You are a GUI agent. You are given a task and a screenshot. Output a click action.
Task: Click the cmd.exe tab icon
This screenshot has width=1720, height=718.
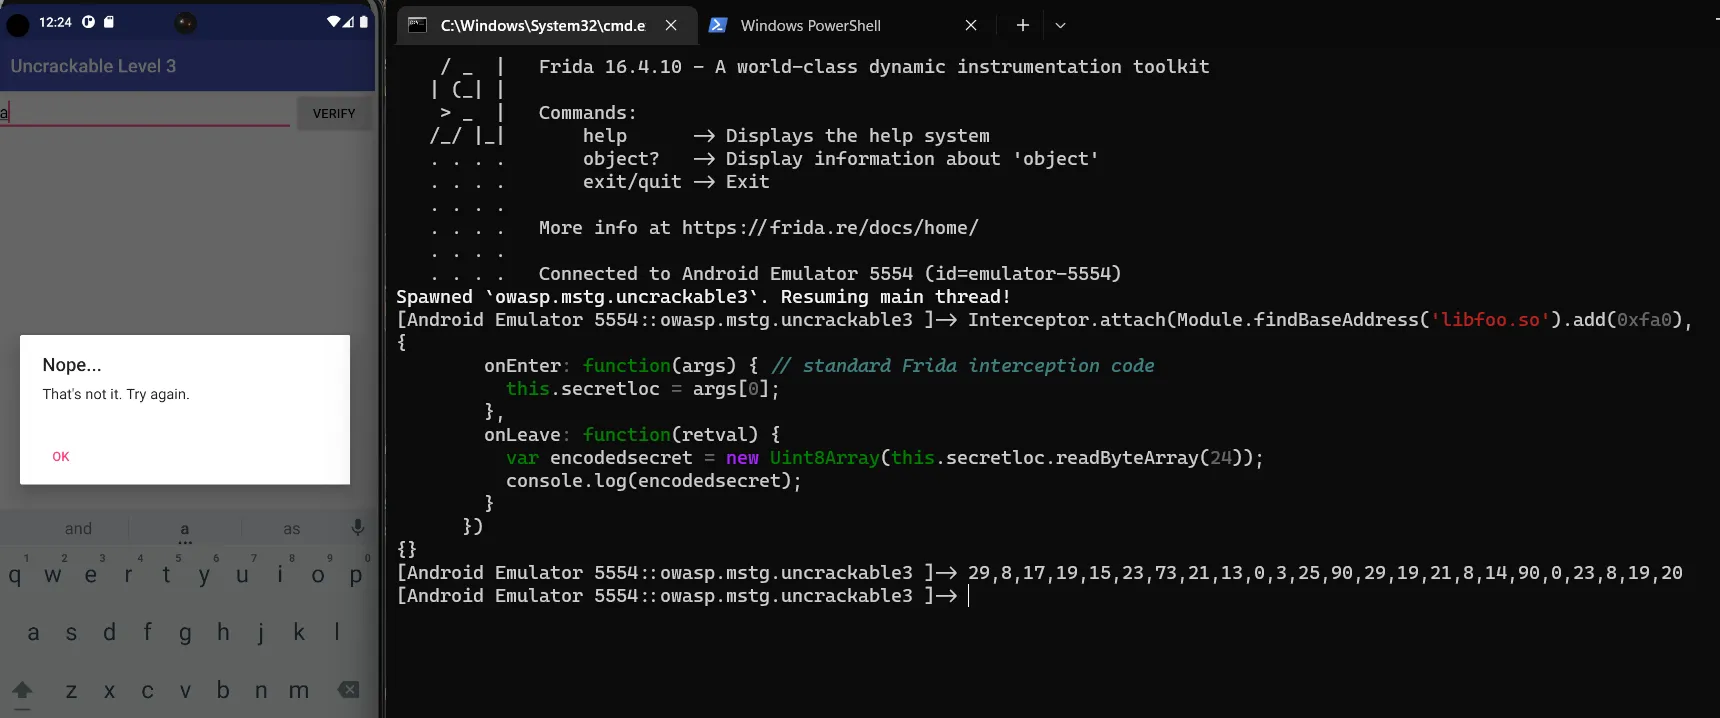[418, 25]
